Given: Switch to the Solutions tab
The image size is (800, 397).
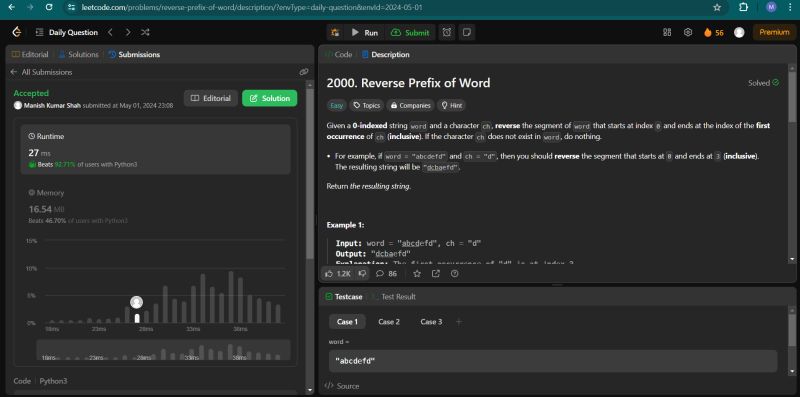Looking at the screenshot, I should tap(78, 54).
